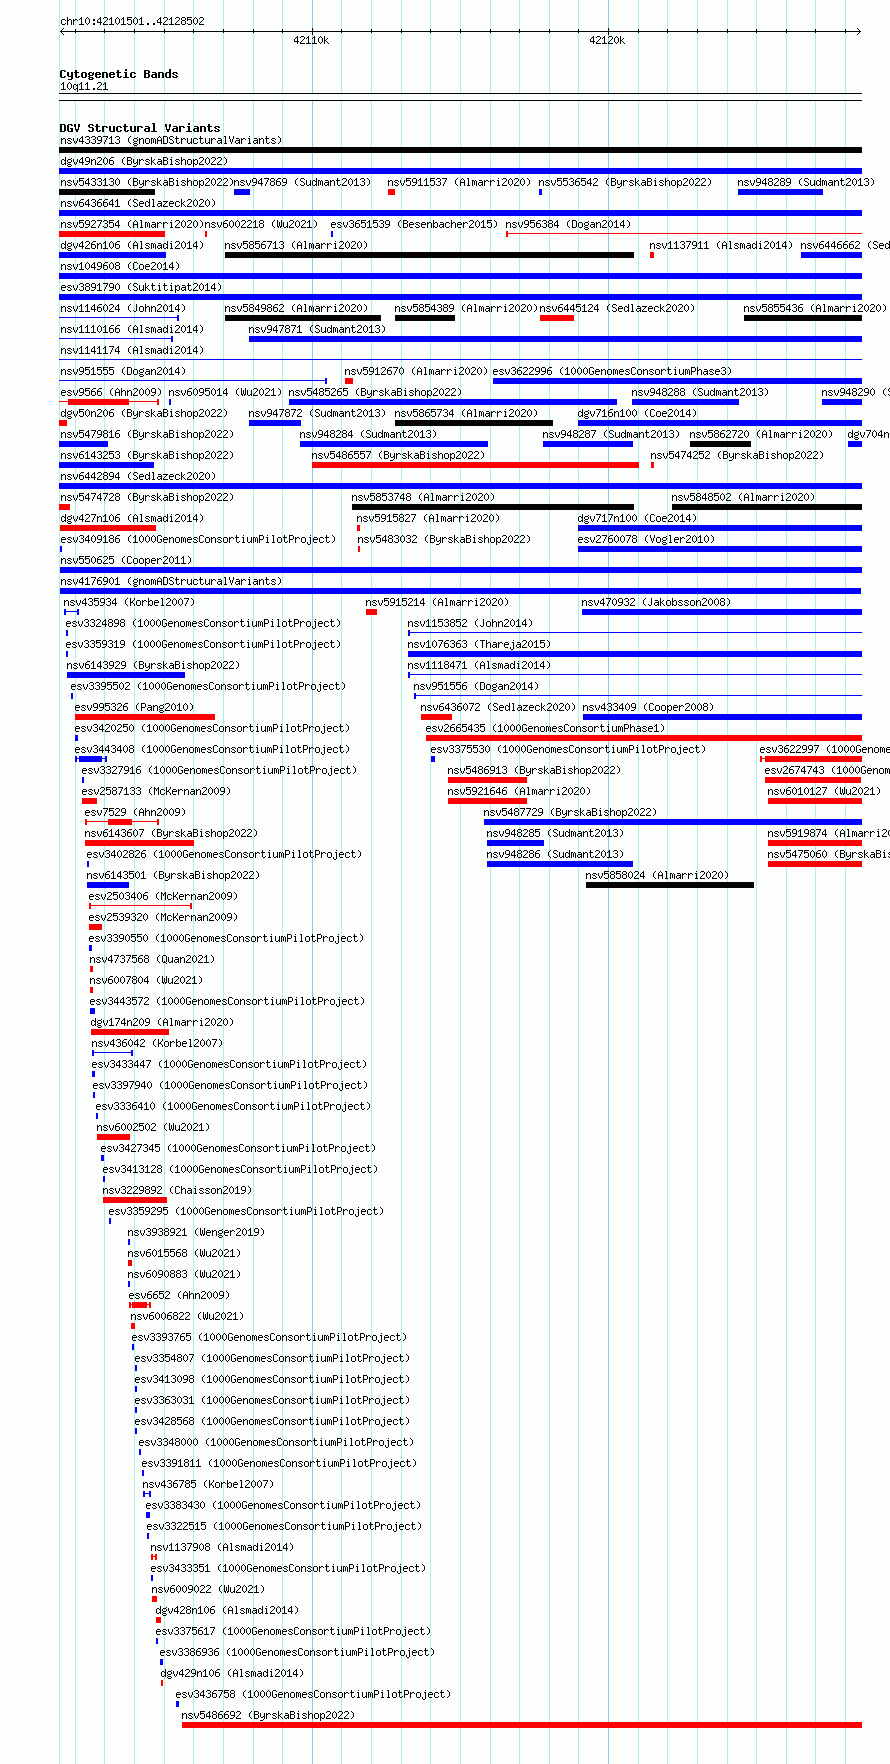Click the 10q11.21 band label
890x1764 pixels.
(84, 87)
